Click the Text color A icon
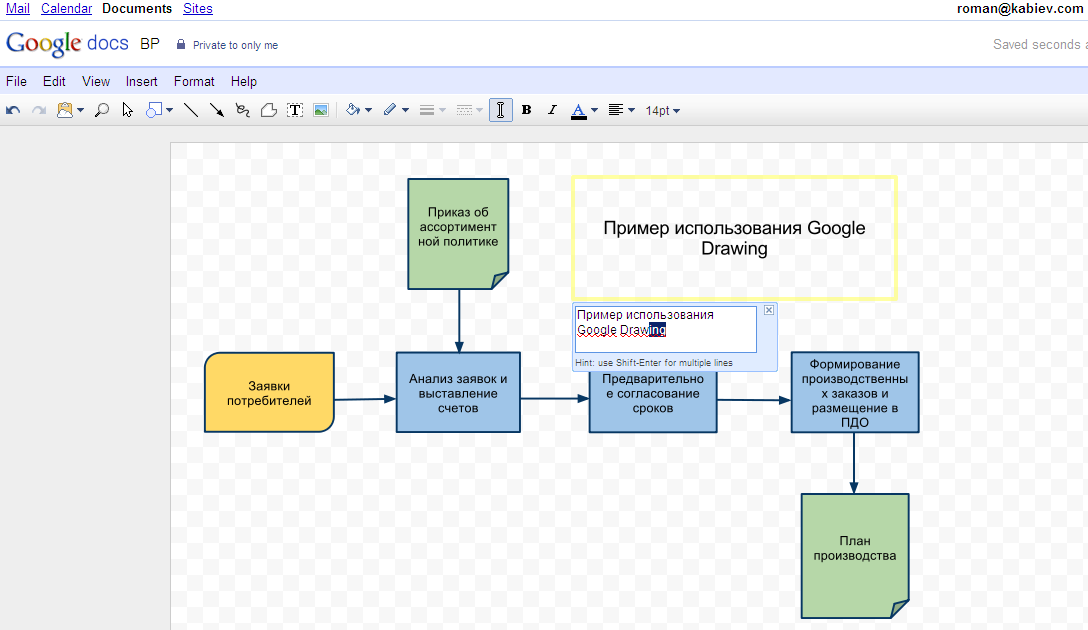The width and height of the screenshot is (1088, 630). coord(579,111)
